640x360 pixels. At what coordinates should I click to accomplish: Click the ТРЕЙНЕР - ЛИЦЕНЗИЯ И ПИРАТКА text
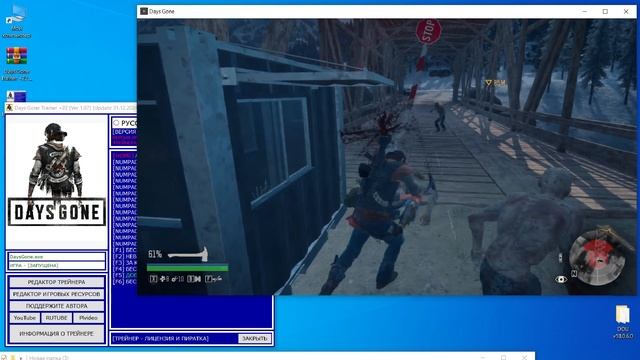click(x=160, y=338)
